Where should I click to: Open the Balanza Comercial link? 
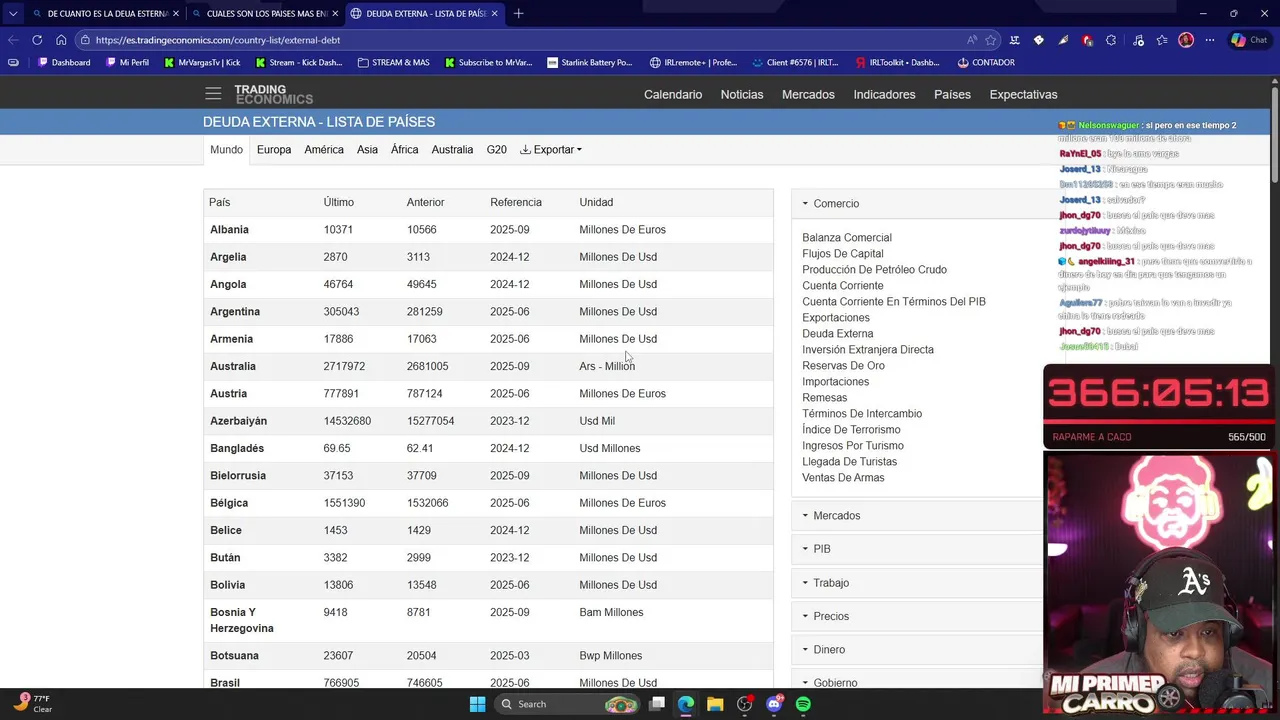point(846,237)
